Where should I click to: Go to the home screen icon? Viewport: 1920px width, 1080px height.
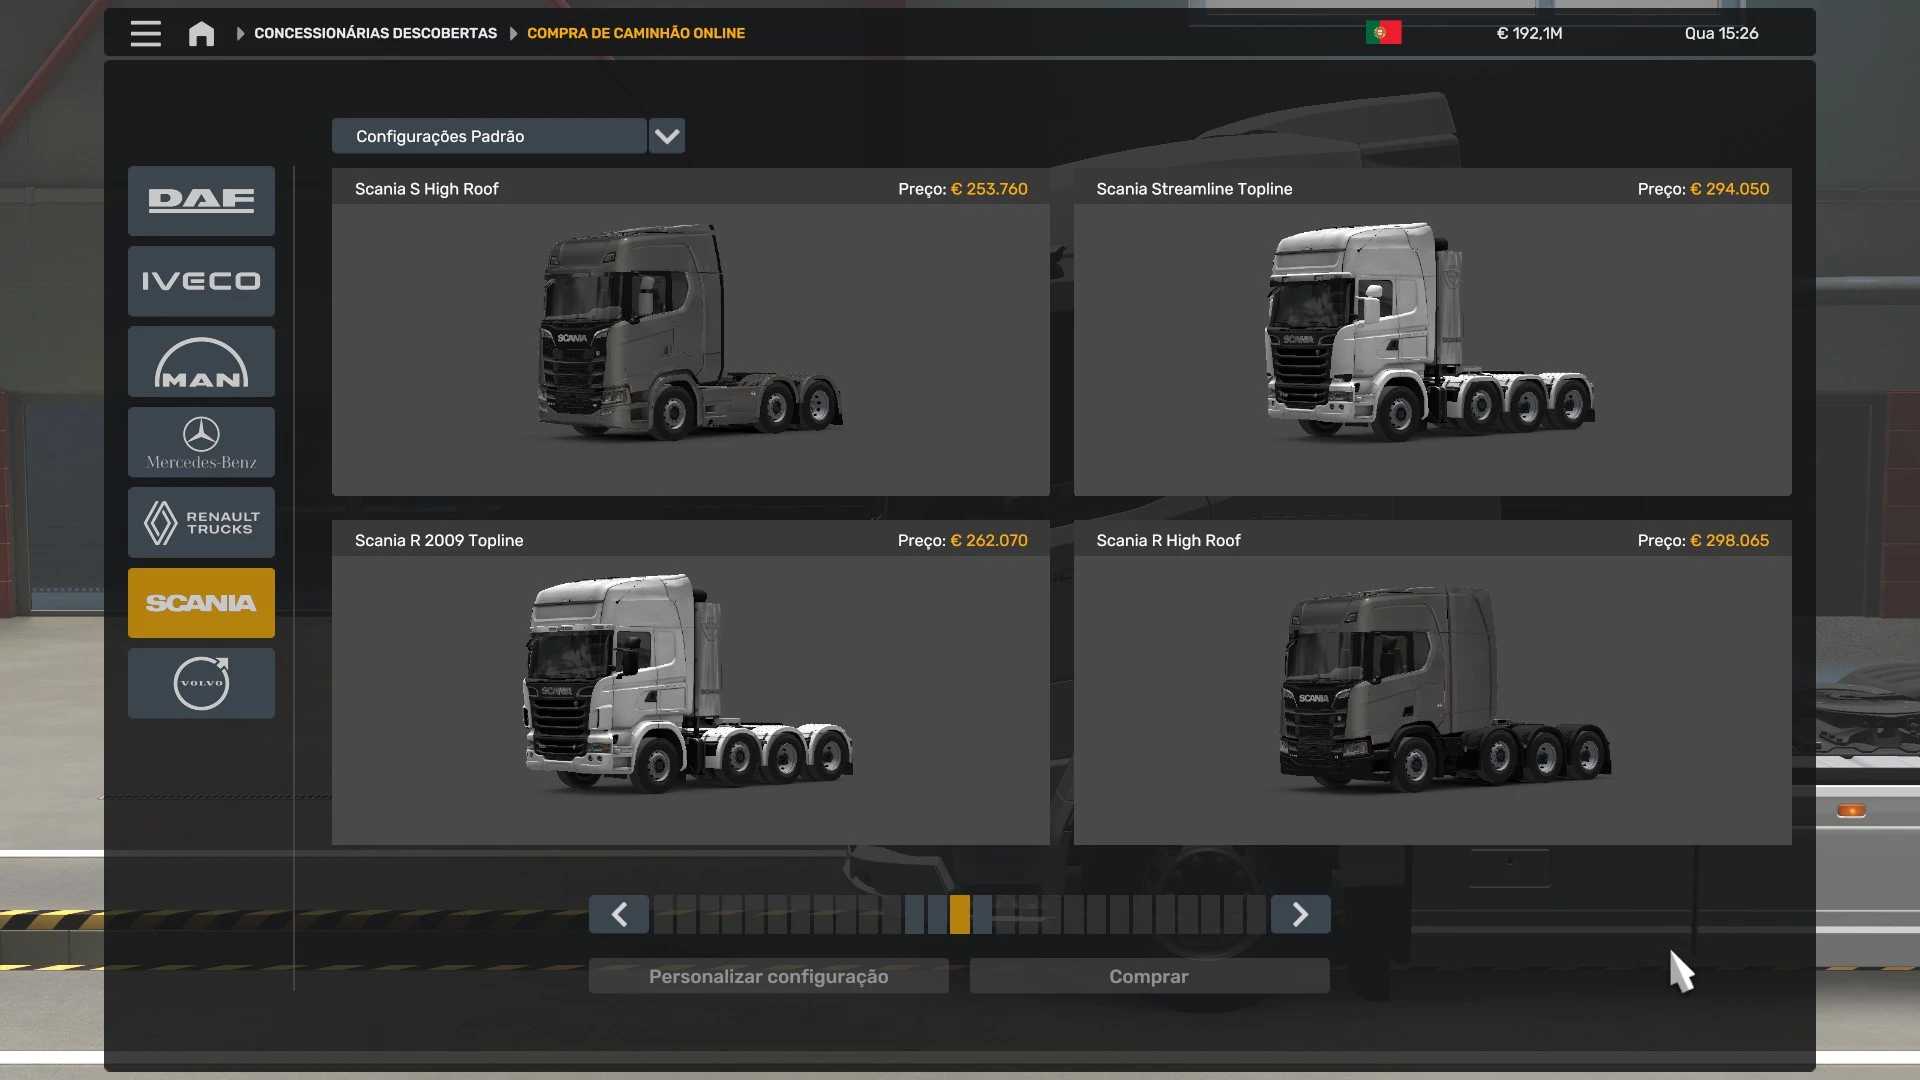click(201, 34)
